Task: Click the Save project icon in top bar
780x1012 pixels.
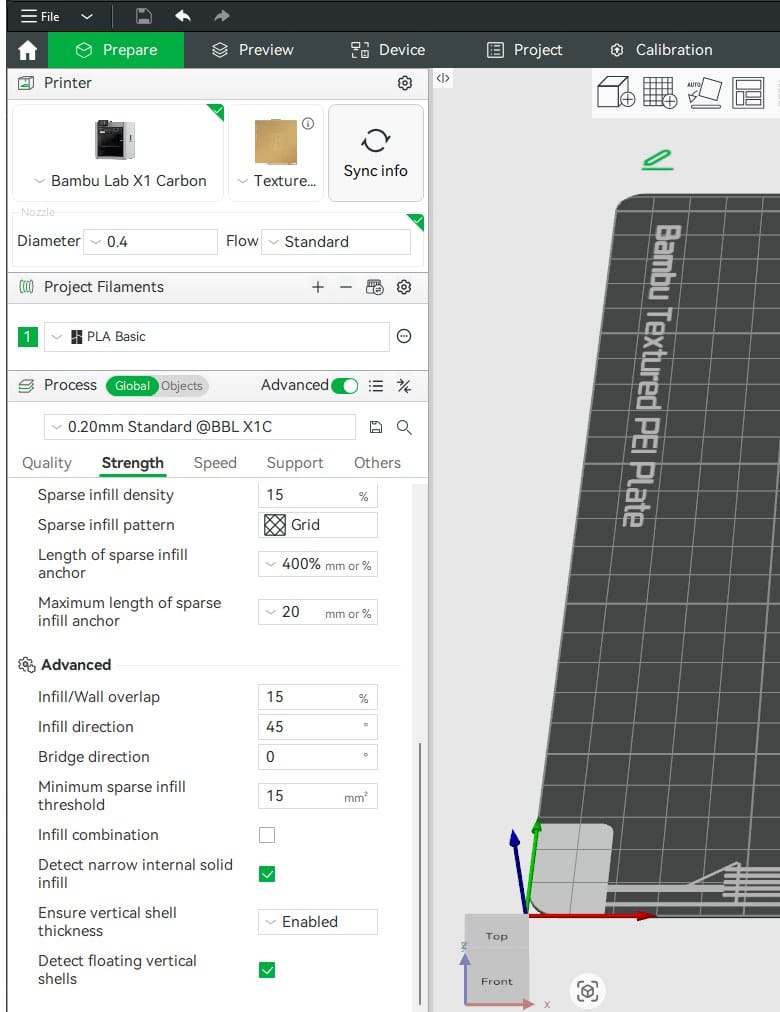Action: (144, 16)
